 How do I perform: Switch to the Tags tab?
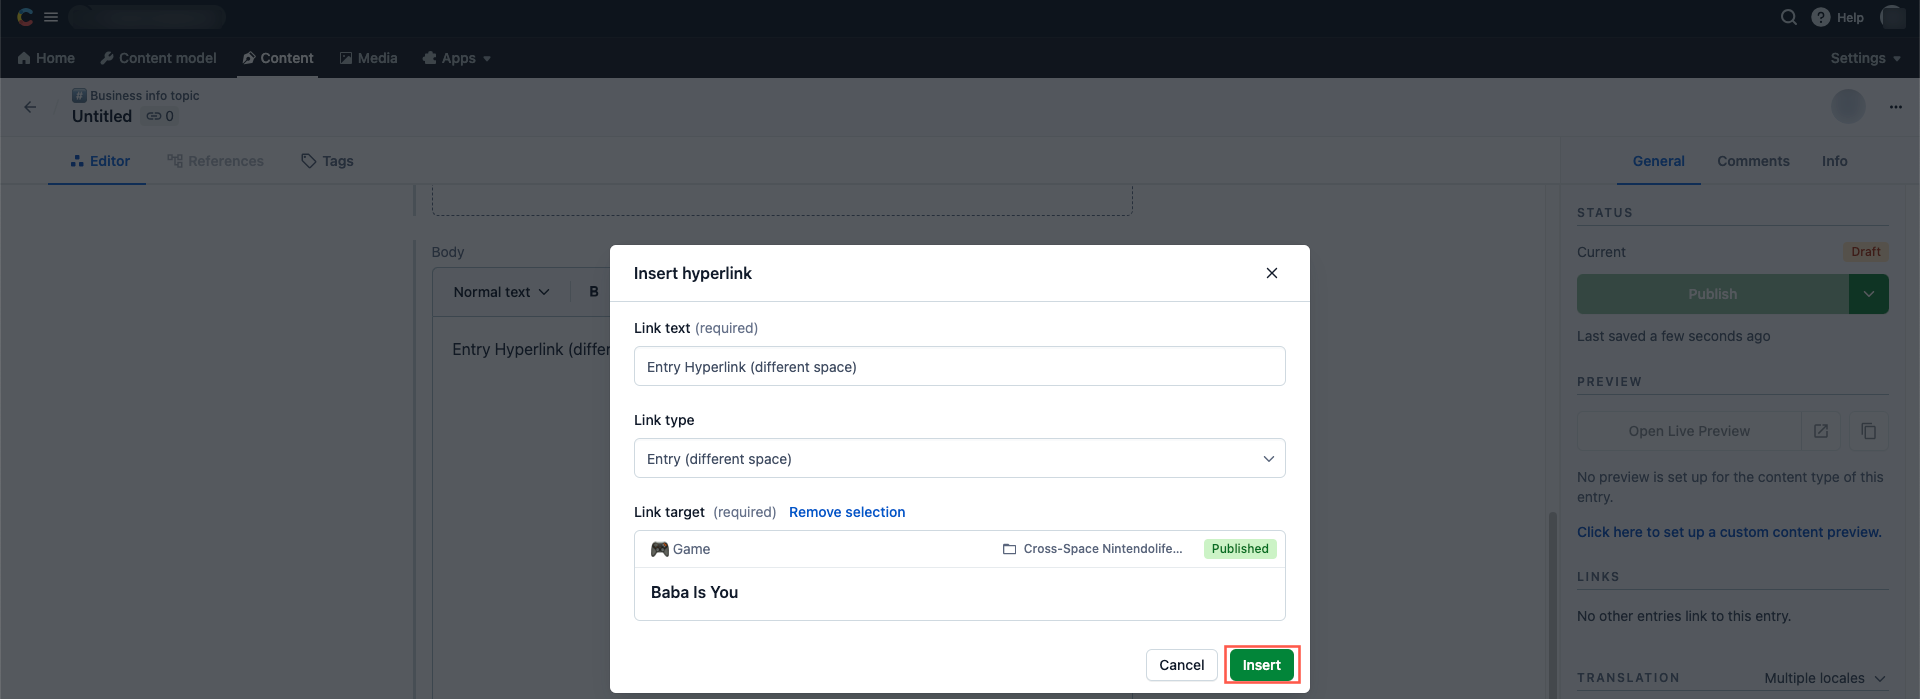coord(328,161)
